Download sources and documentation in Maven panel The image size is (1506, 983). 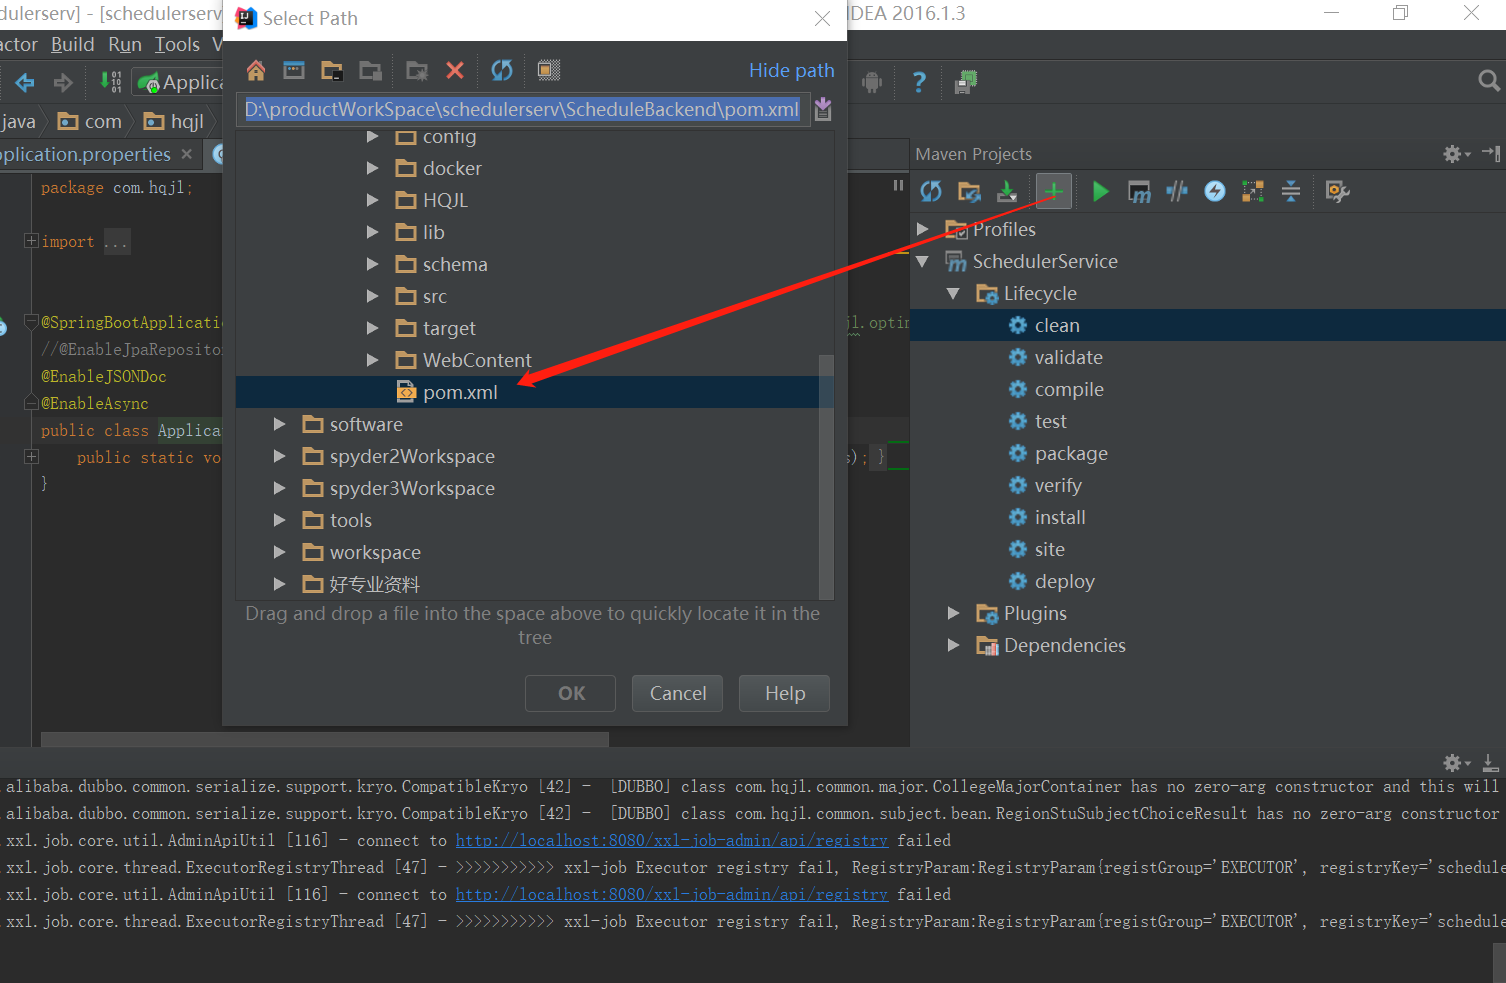1007,191
